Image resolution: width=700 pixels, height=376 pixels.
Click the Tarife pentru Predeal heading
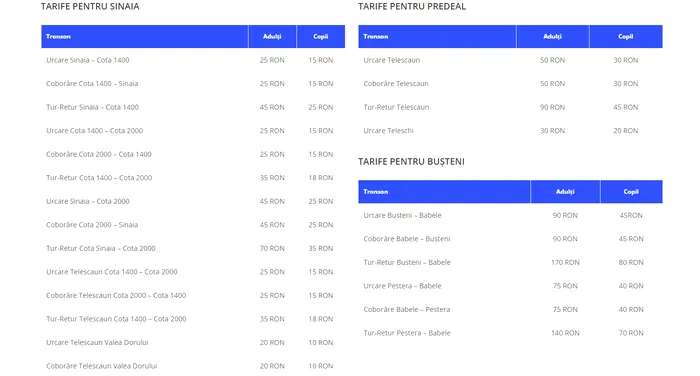412,7
